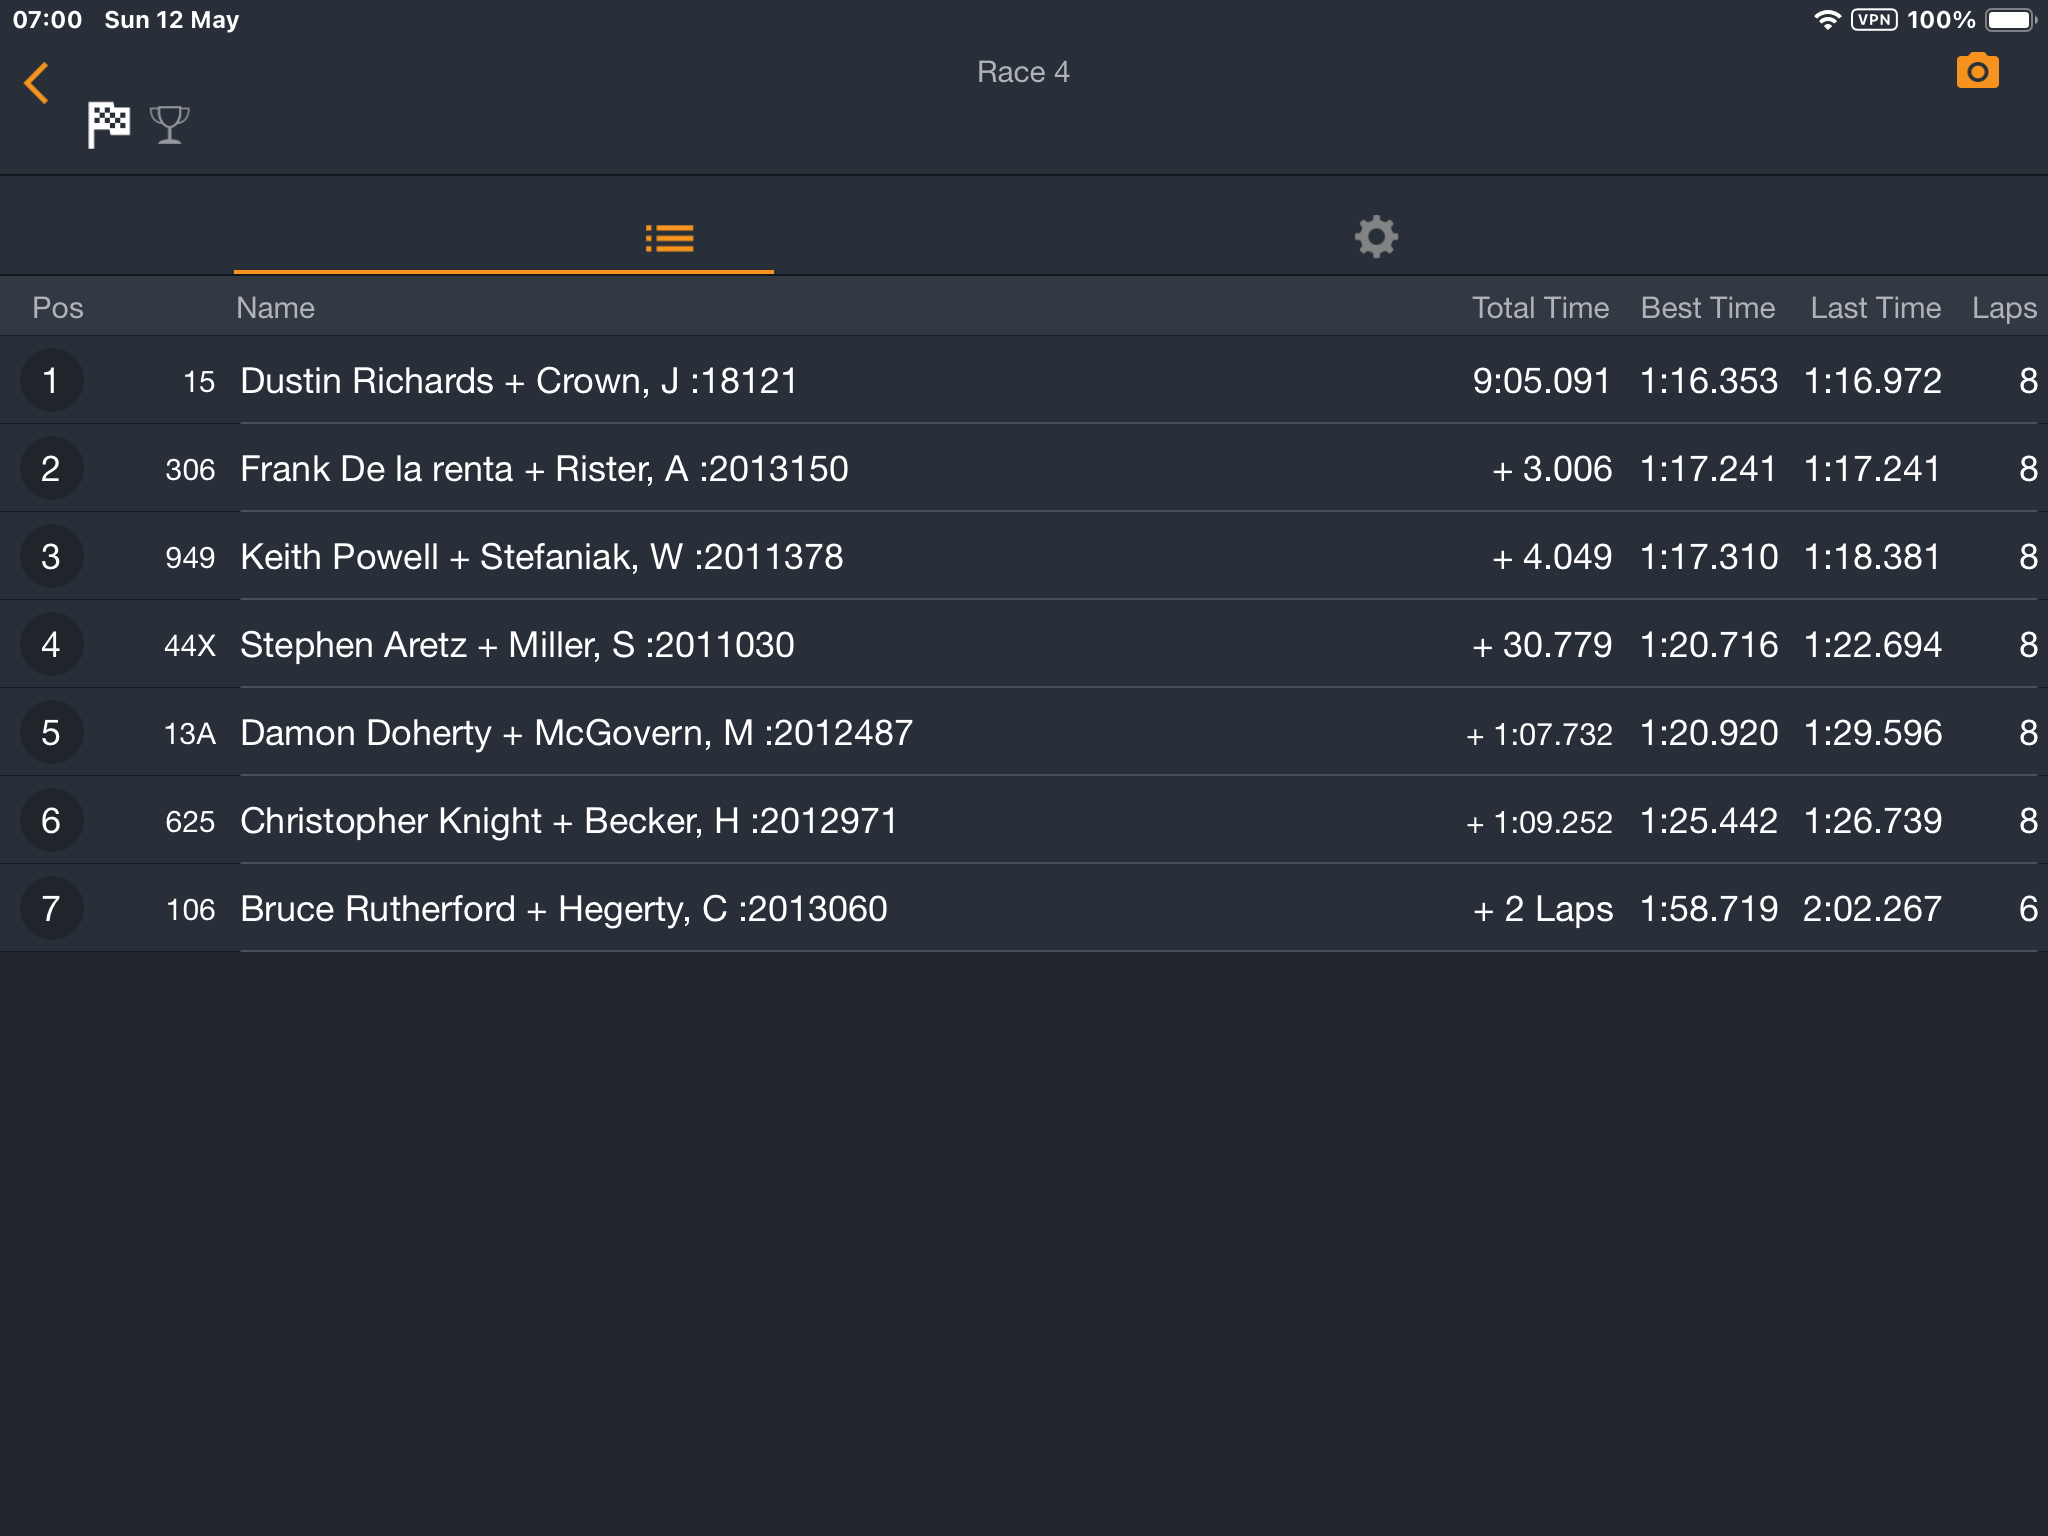Open the trophy standings icon
This screenshot has height=1536, width=2048.
[169, 125]
